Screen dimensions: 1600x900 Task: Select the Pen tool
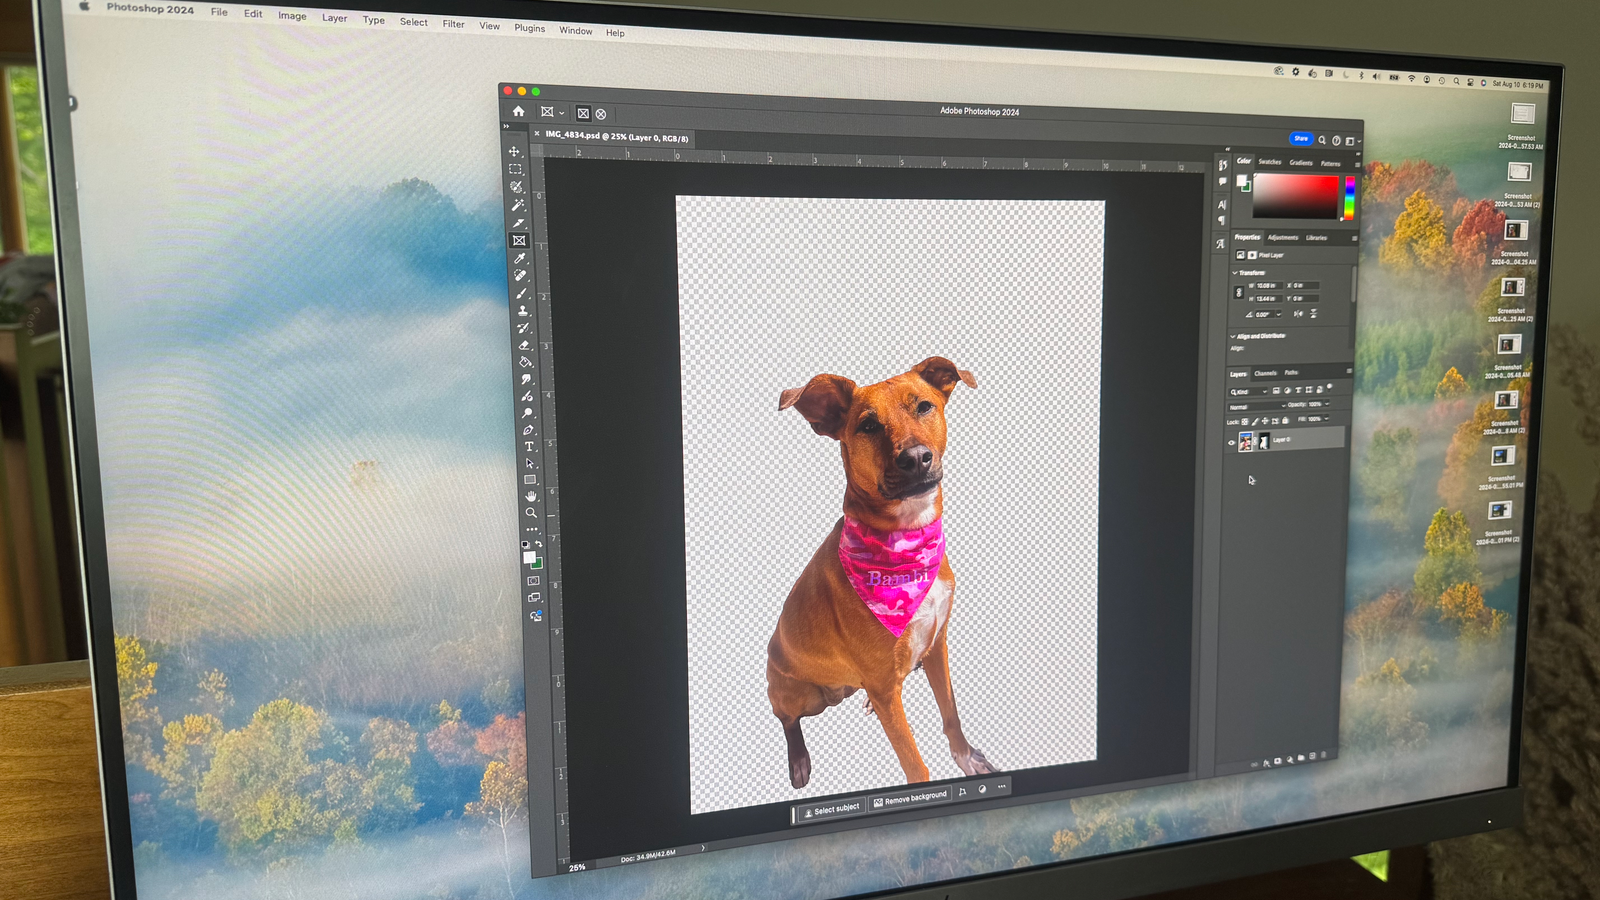528,430
